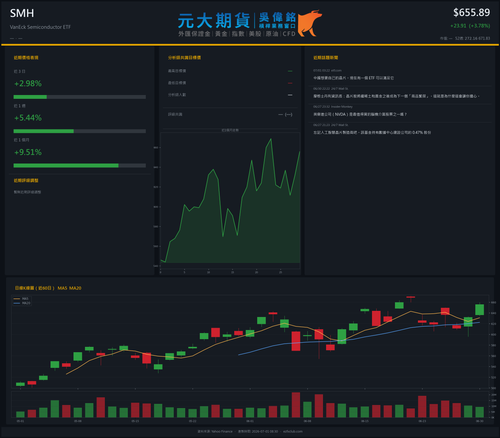500x438 pixels.
Task: Click the 52-week range text under the price
Action: (473, 38)
